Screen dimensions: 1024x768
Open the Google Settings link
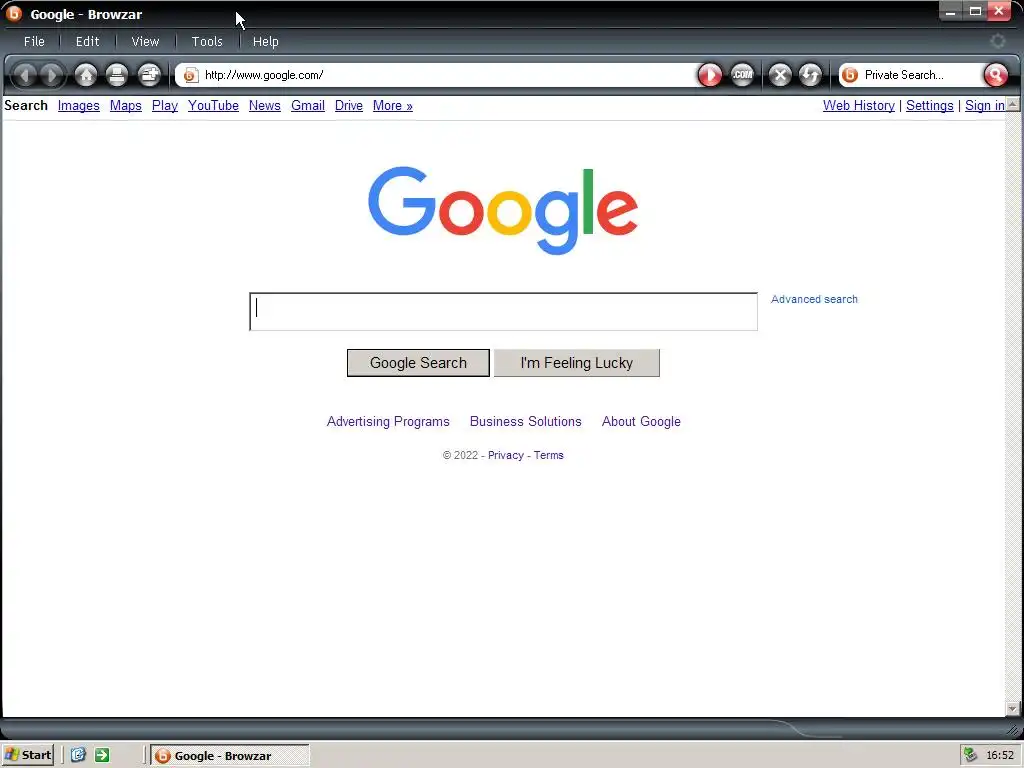click(x=929, y=106)
